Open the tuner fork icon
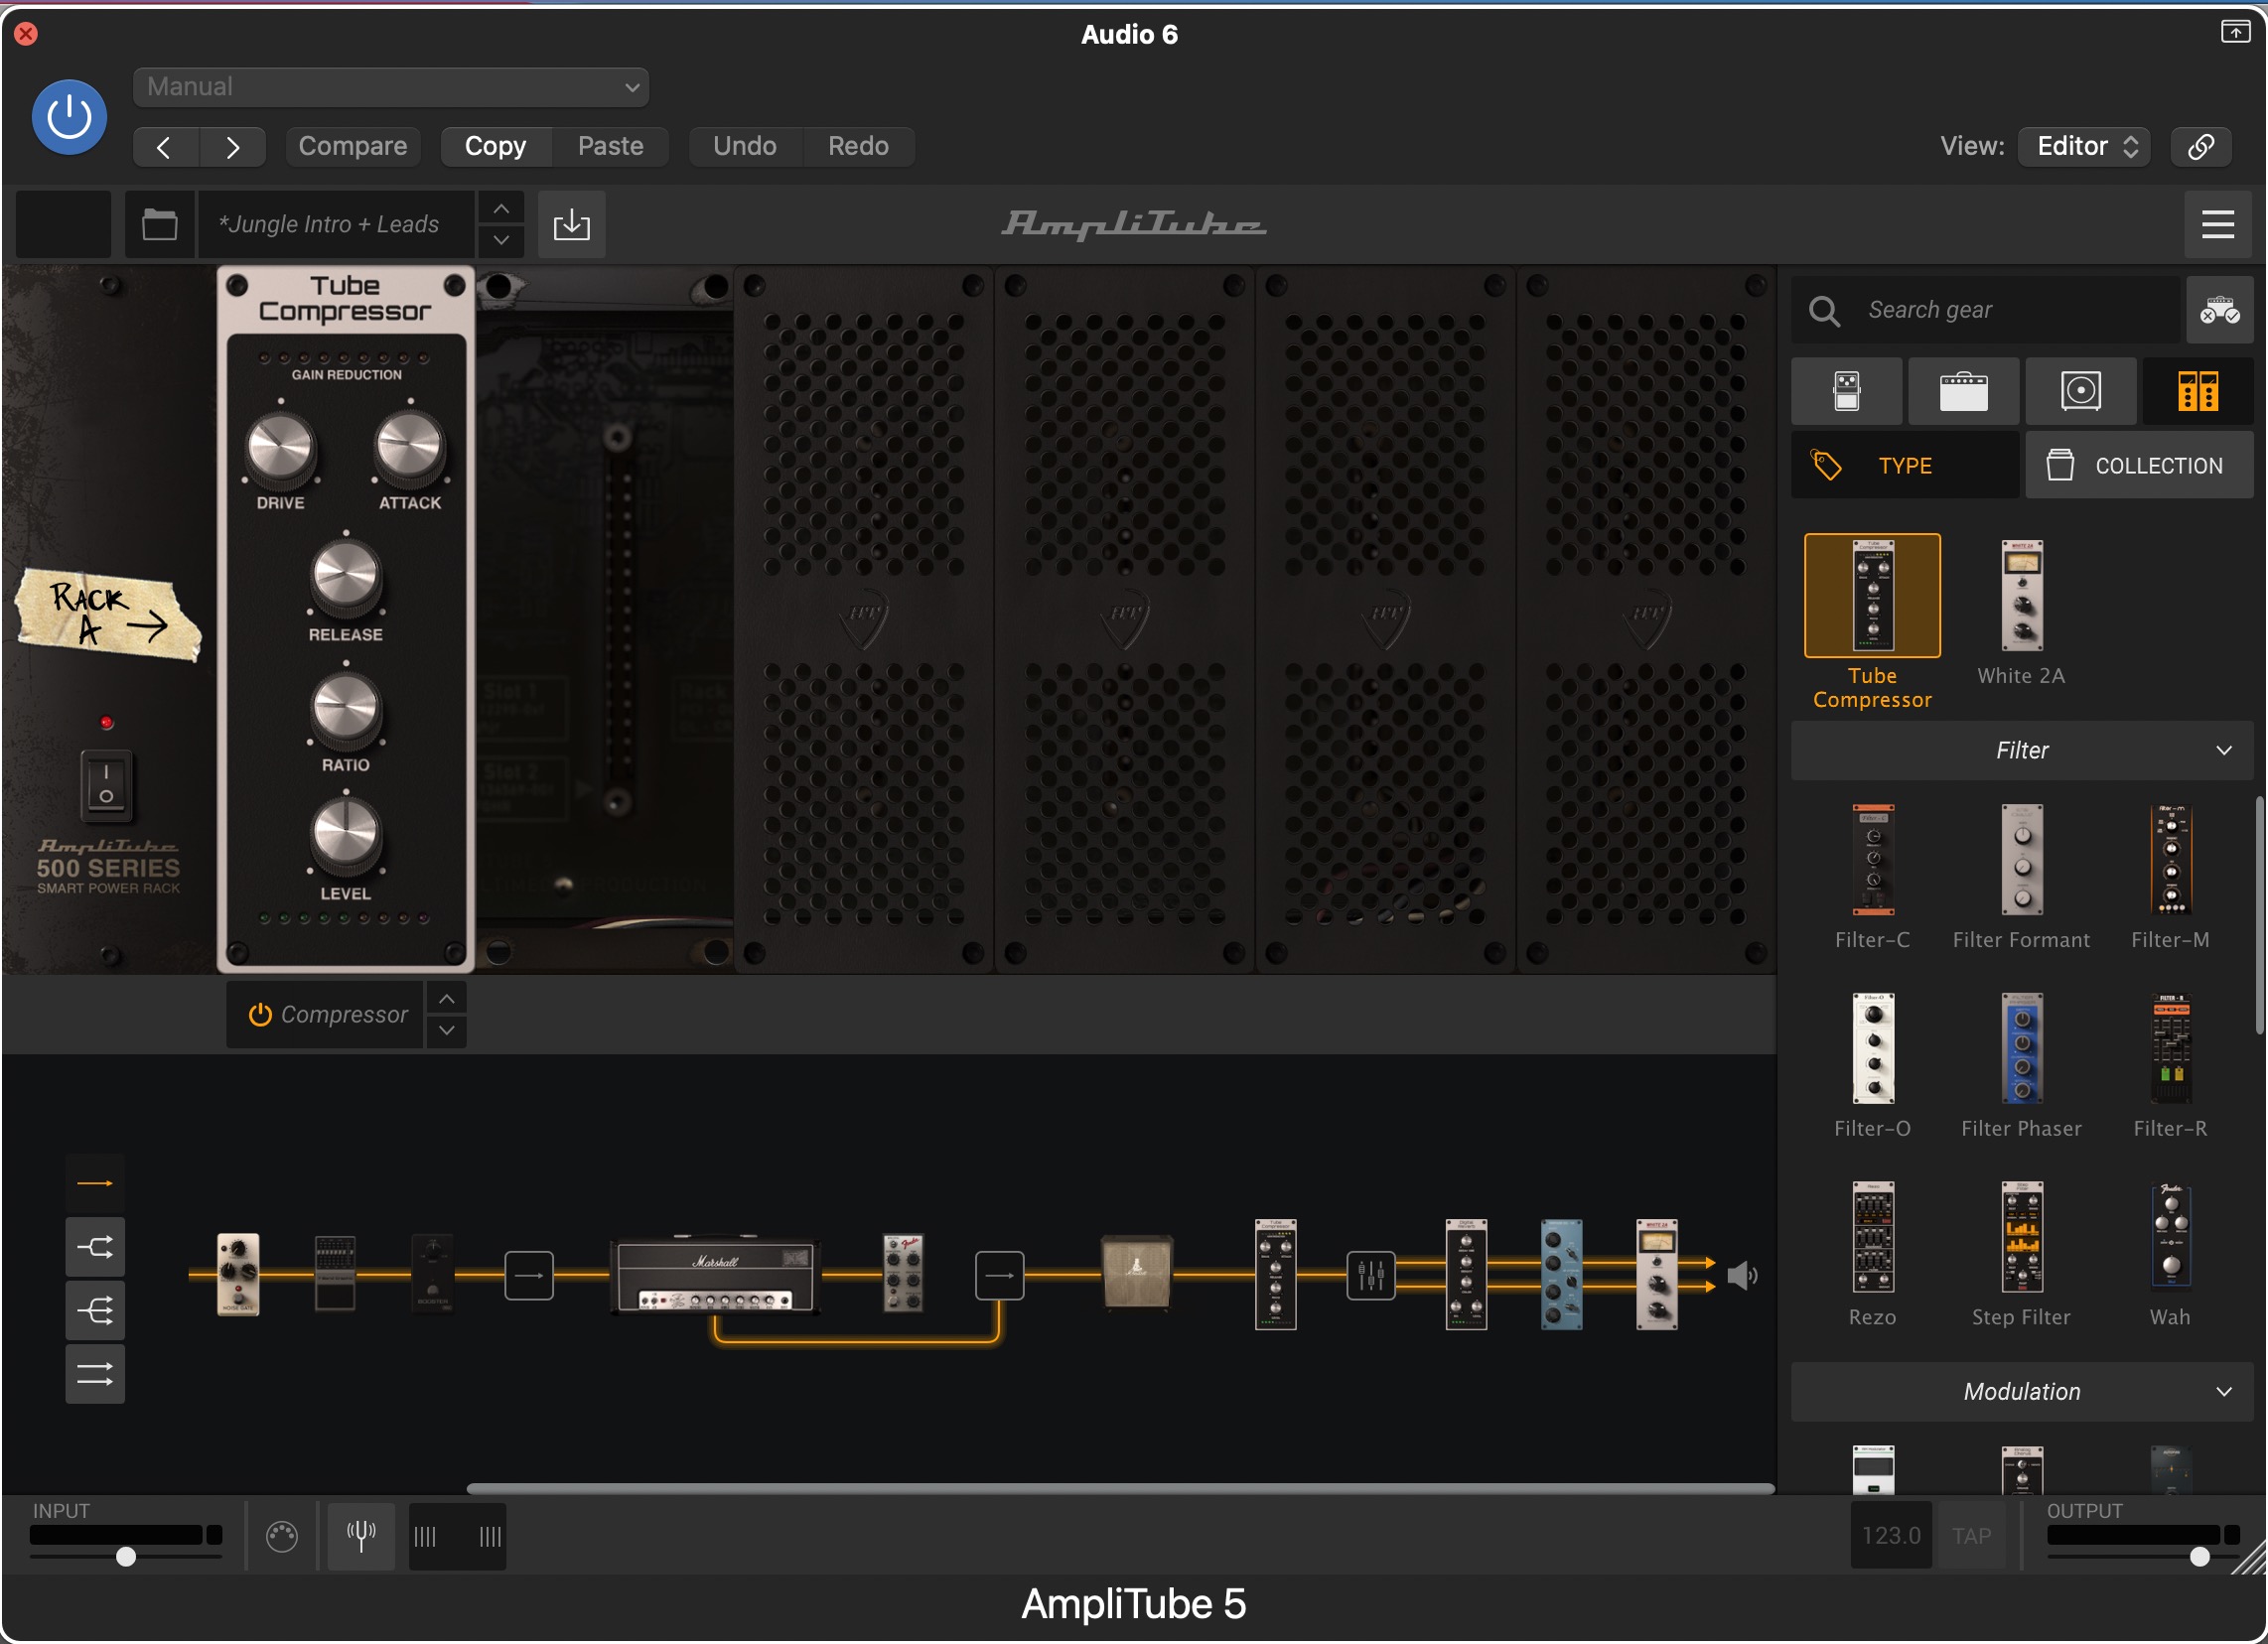The image size is (2268, 1644). [361, 1535]
